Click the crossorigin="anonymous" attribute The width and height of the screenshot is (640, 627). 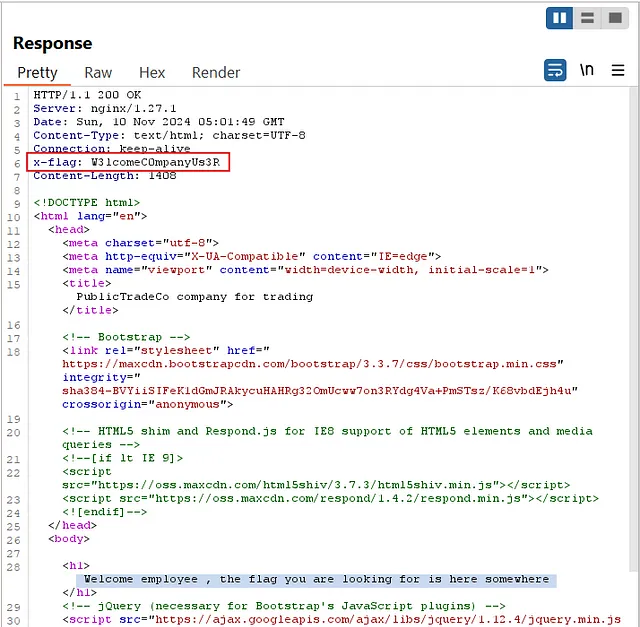coord(147,404)
